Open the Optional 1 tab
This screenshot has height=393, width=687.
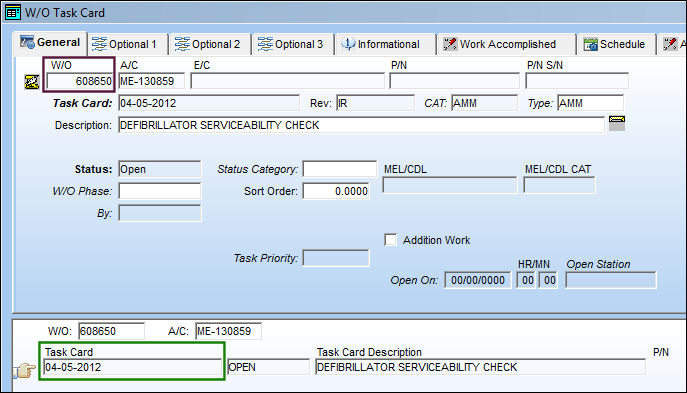click(x=127, y=44)
